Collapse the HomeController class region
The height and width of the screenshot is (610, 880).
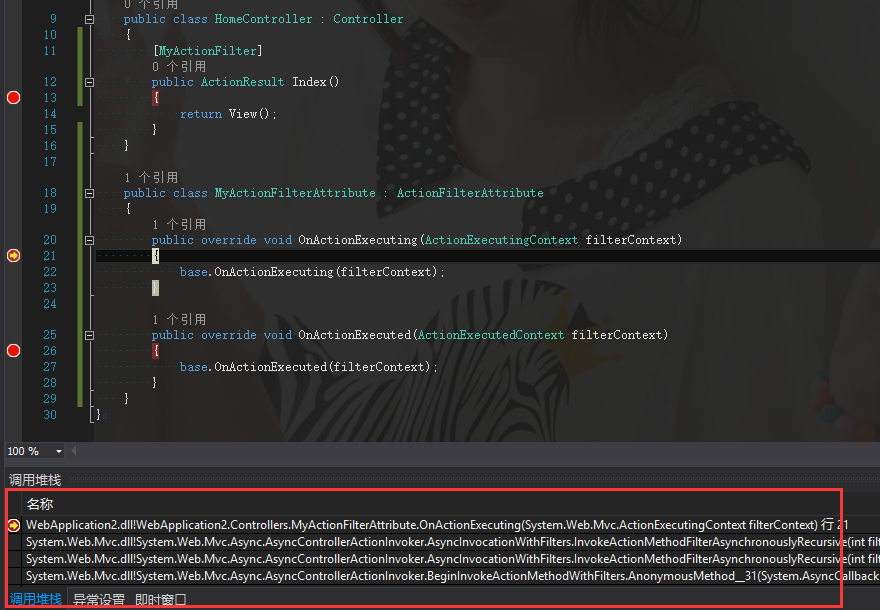tap(89, 20)
